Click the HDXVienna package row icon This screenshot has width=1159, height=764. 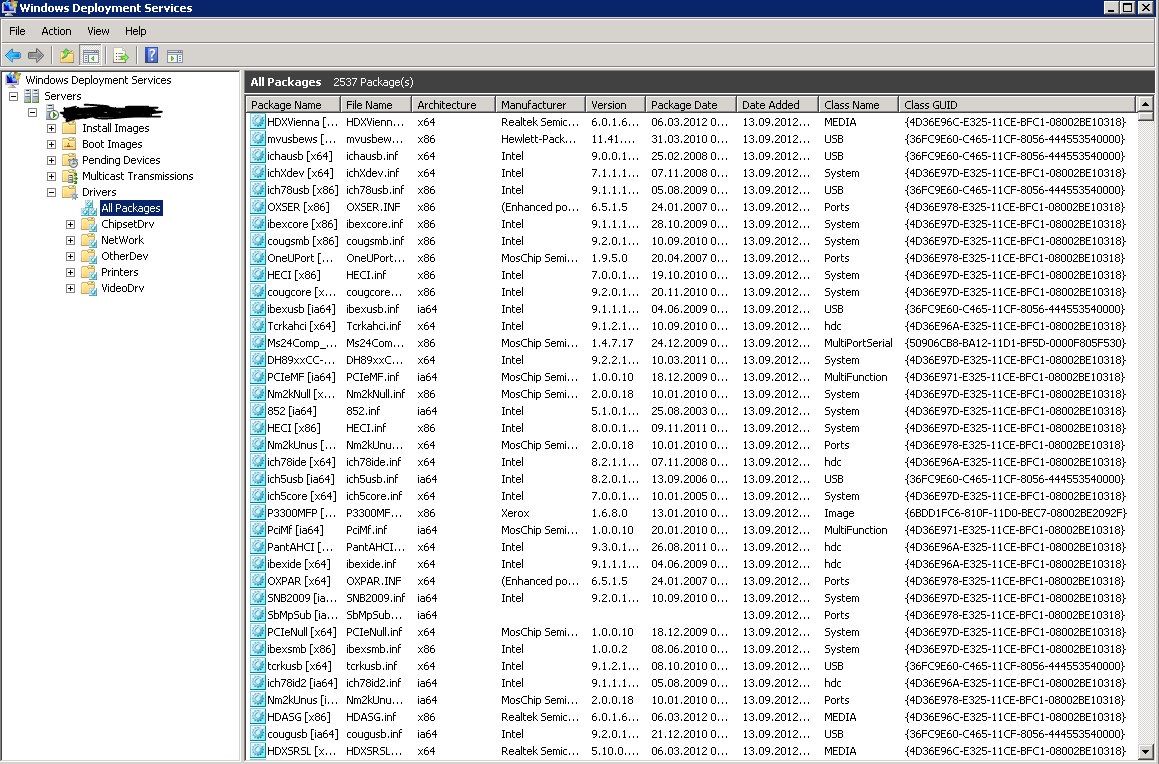(x=258, y=122)
